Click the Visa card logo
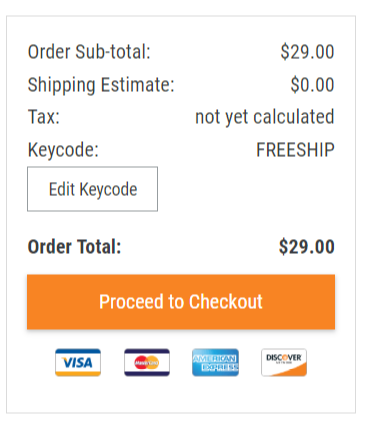Screen dimensions: 371x426 point(78,362)
